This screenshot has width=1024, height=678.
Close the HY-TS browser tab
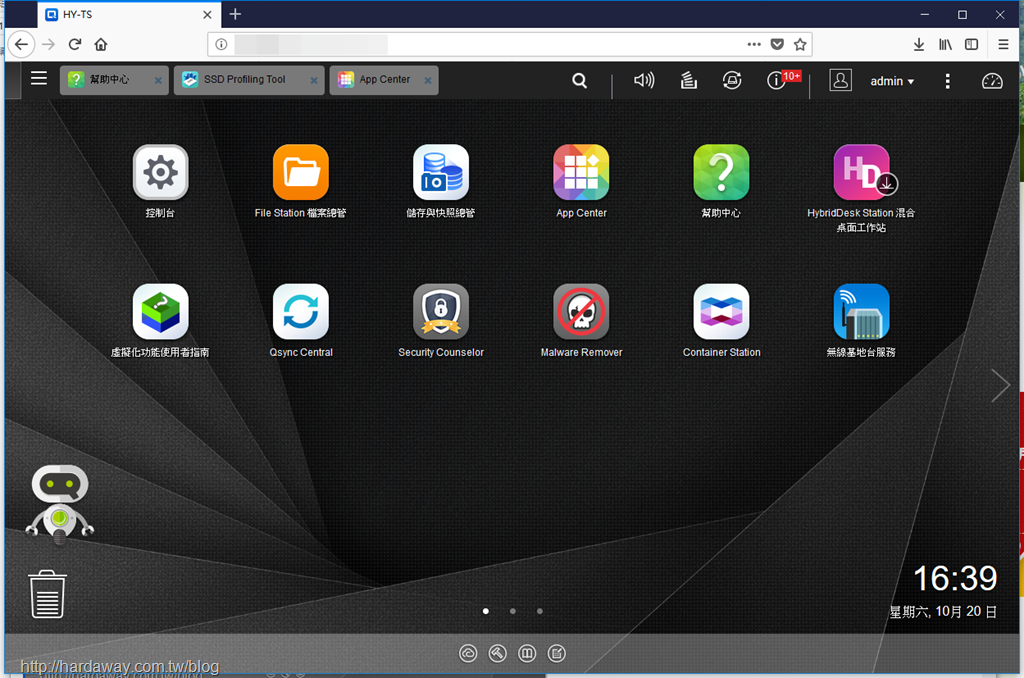(x=207, y=14)
